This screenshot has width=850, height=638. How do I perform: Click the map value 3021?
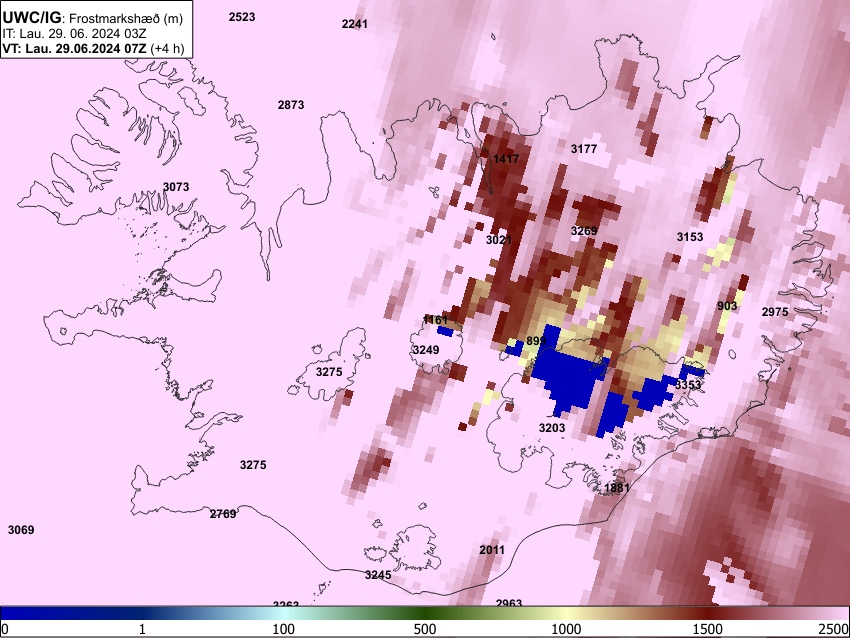[499, 240]
